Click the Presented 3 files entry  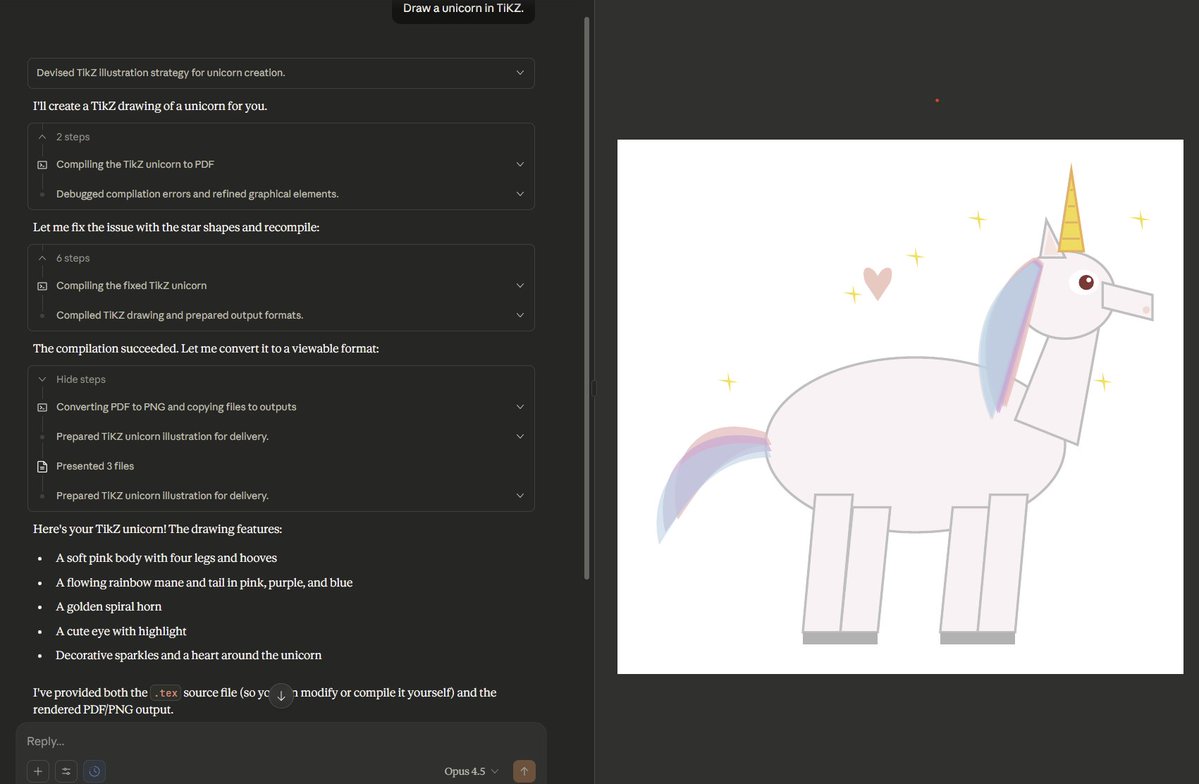(95, 466)
